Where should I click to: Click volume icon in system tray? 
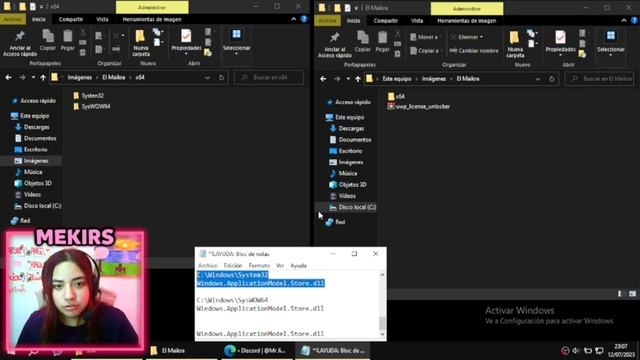click(x=576, y=350)
